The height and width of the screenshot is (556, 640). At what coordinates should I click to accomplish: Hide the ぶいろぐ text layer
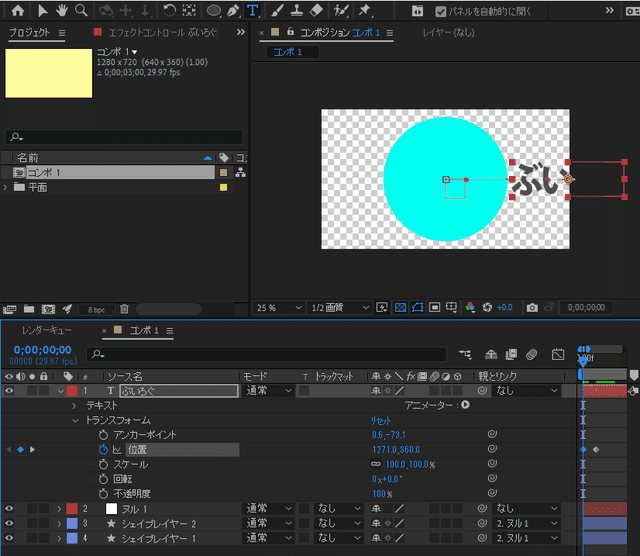click(9, 391)
